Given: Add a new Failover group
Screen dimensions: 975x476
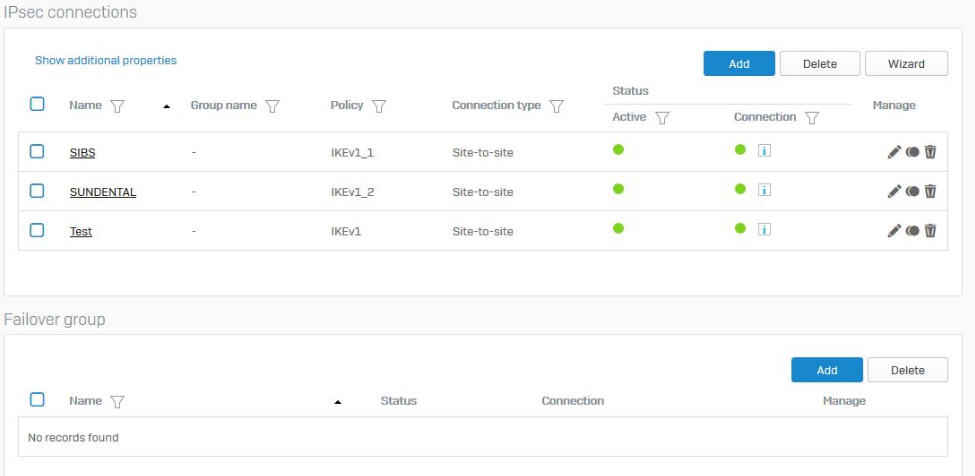Looking at the screenshot, I should click(x=826, y=370).
